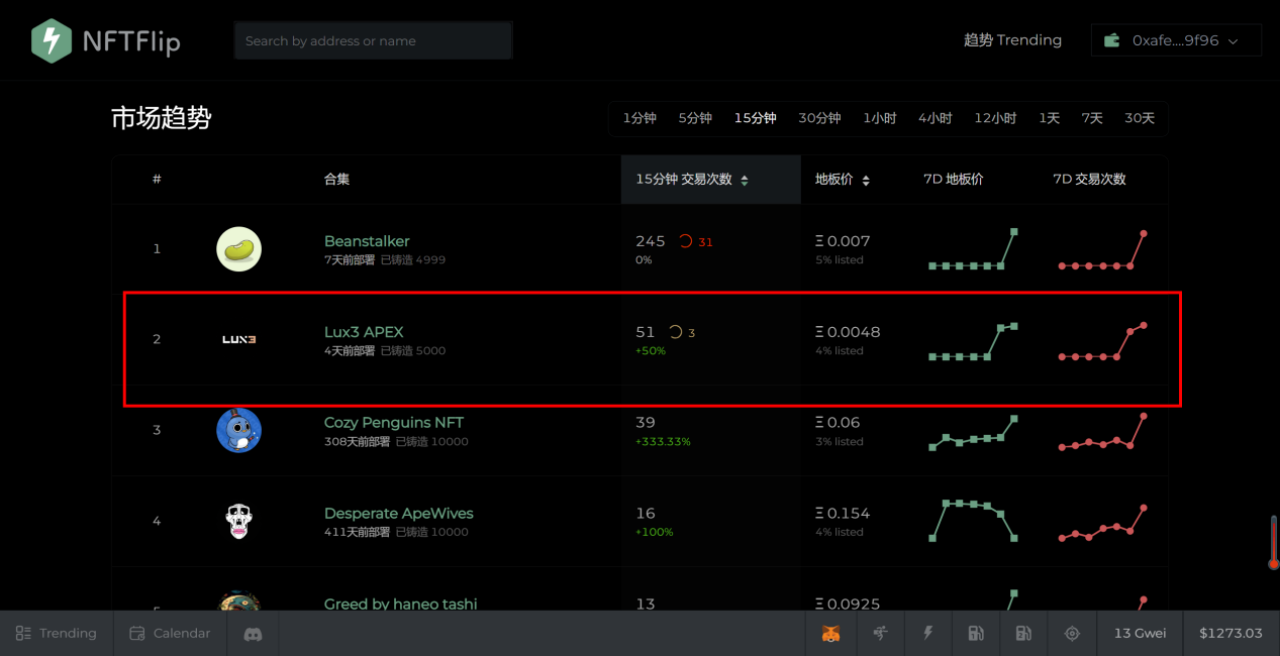Open the Trending tab in bottom bar
The image size is (1280, 656).
coord(56,633)
